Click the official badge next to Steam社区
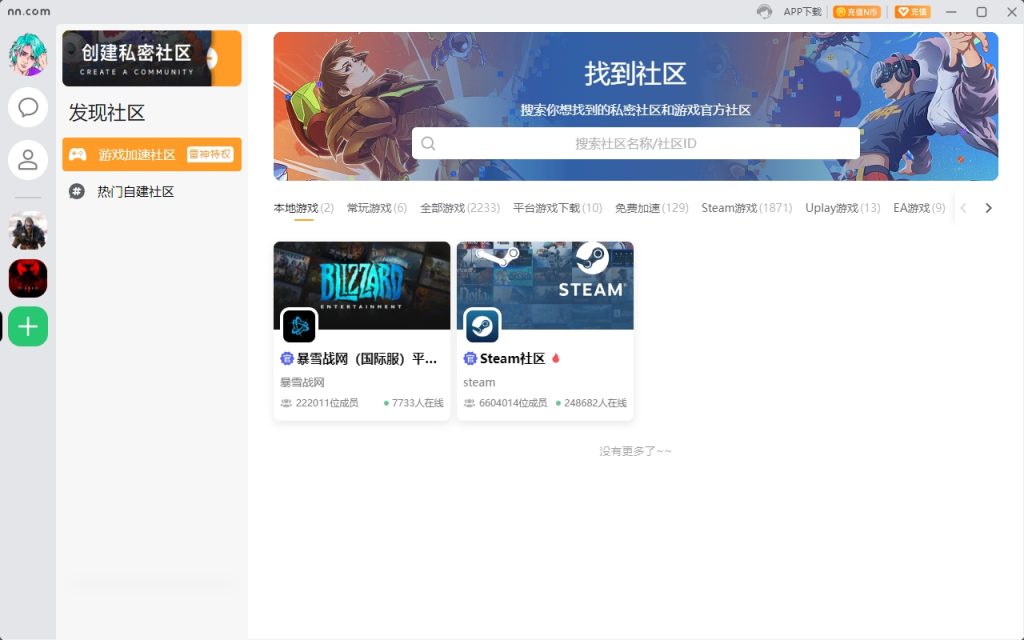The width and height of the screenshot is (1024, 640). tap(470, 359)
